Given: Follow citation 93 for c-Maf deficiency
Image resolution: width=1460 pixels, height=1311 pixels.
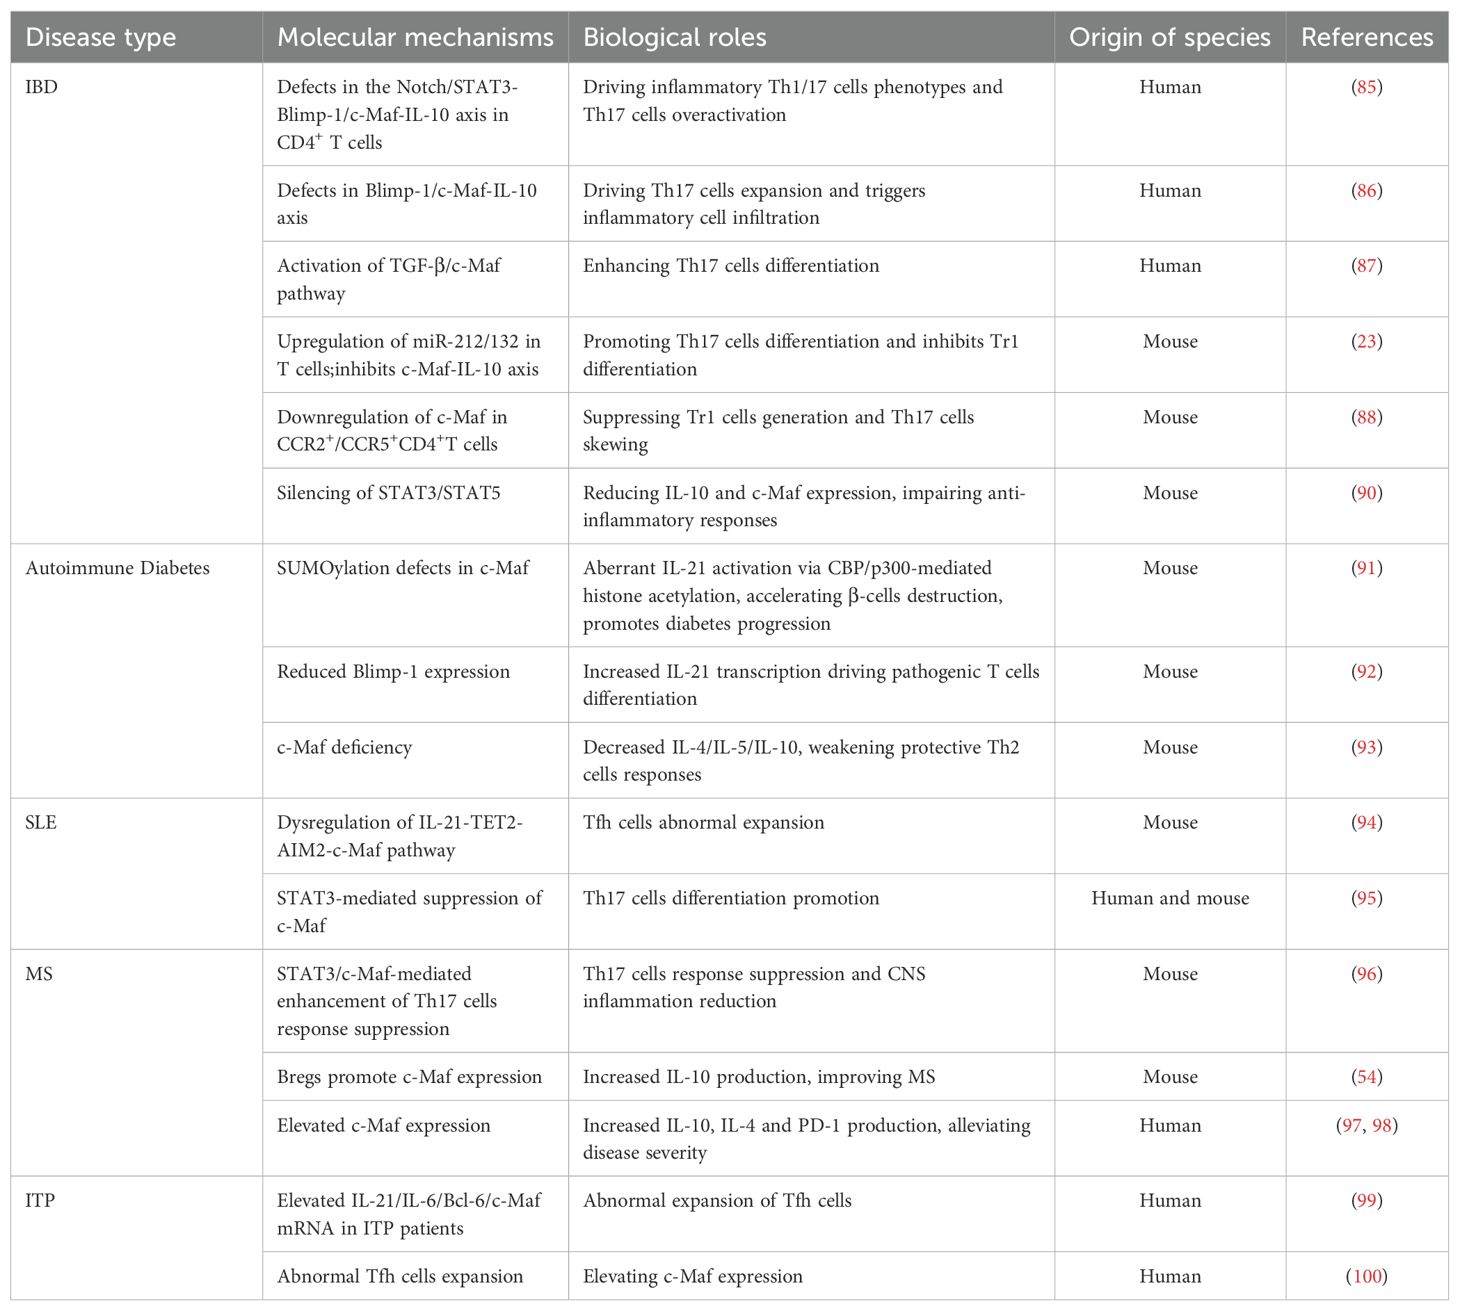Looking at the screenshot, I should 1366,747.
